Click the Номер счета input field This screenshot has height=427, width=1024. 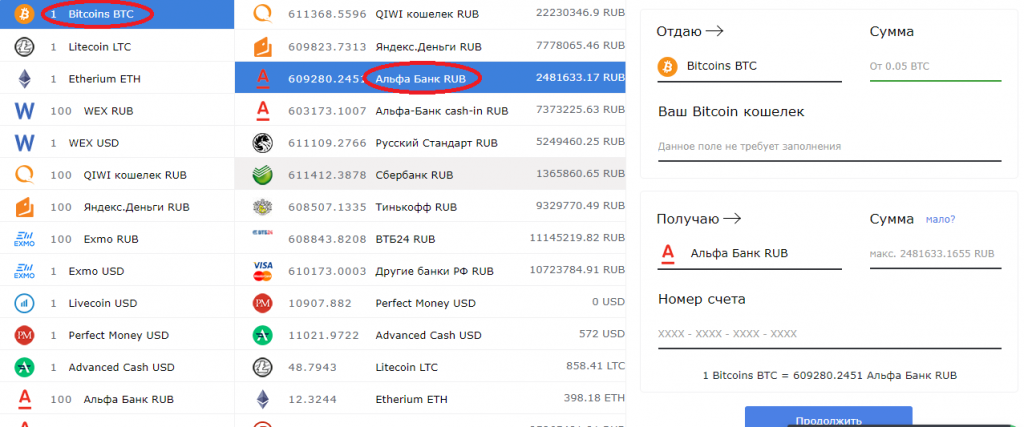[x=828, y=334]
